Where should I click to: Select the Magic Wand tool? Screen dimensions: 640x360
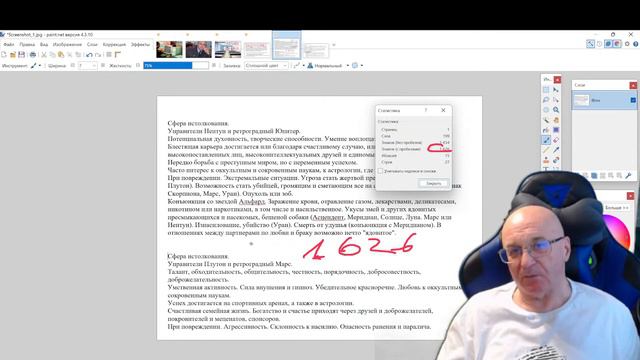(x=546, y=120)
